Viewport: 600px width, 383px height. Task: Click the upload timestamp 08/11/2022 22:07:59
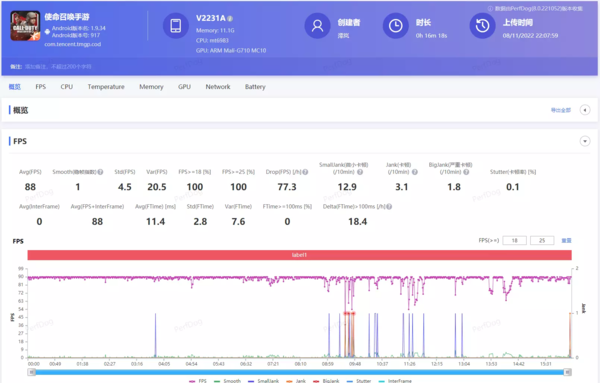click(530, 36)
